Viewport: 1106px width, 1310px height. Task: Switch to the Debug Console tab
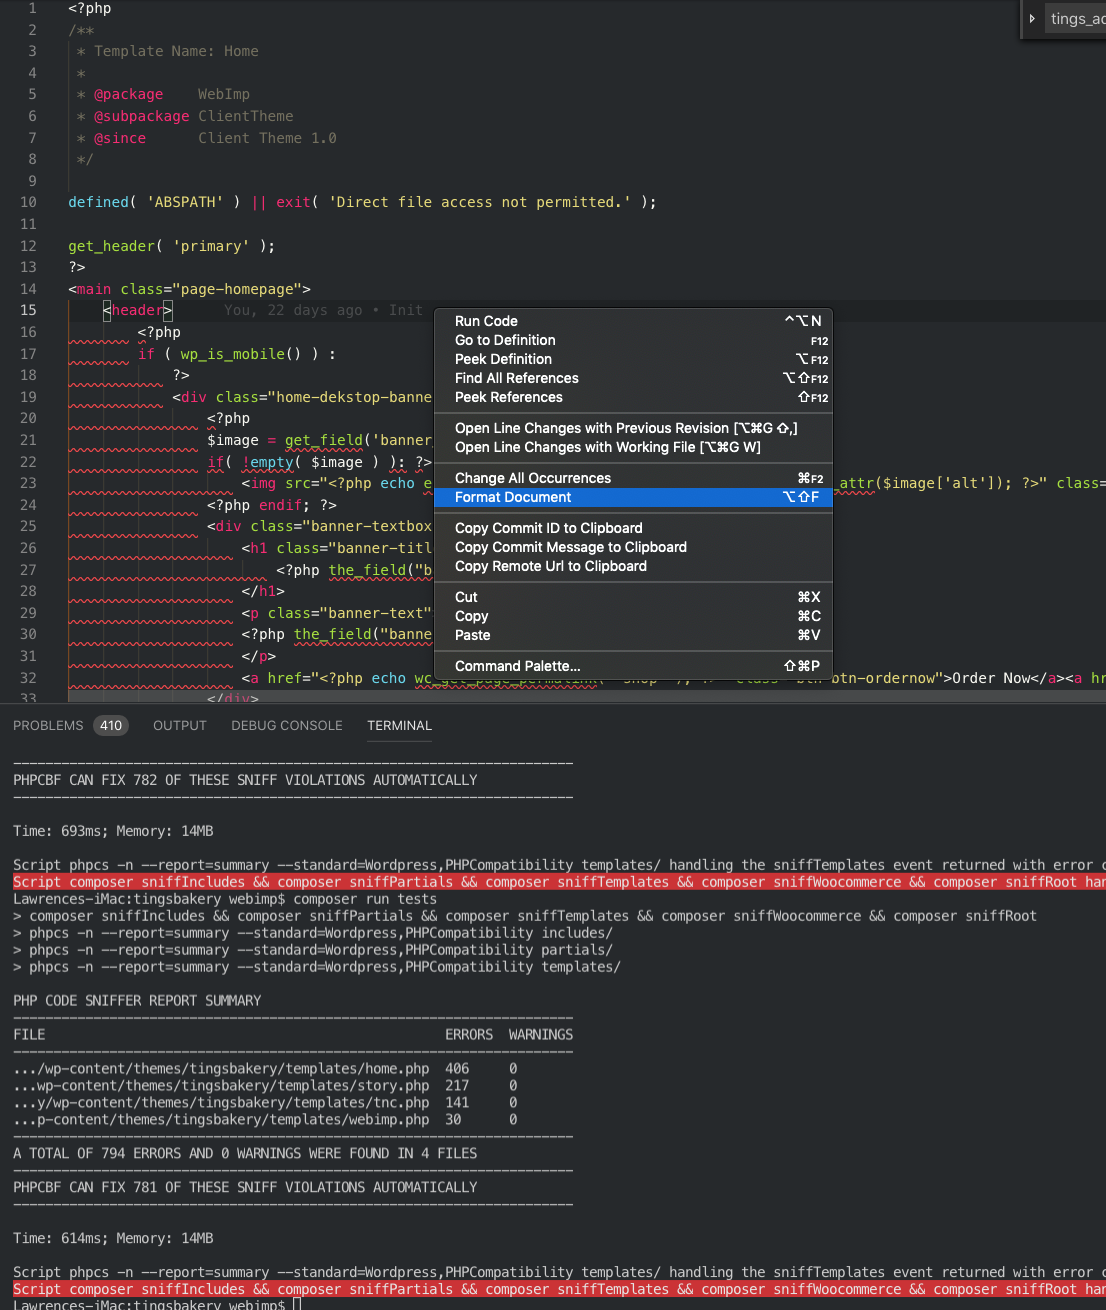tap(287, 726)
